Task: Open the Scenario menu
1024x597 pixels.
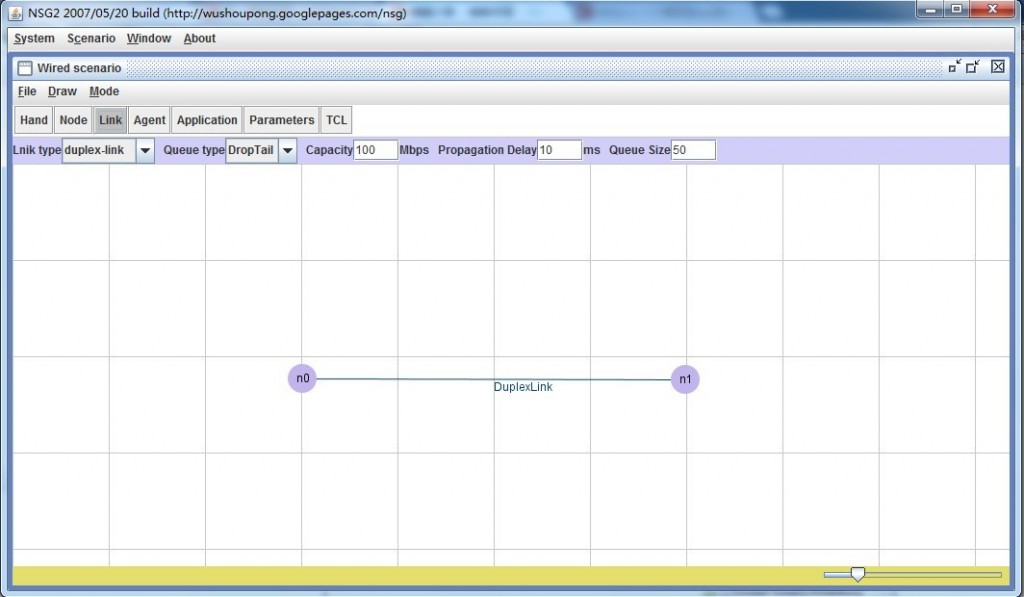Action: pos(91,39)
